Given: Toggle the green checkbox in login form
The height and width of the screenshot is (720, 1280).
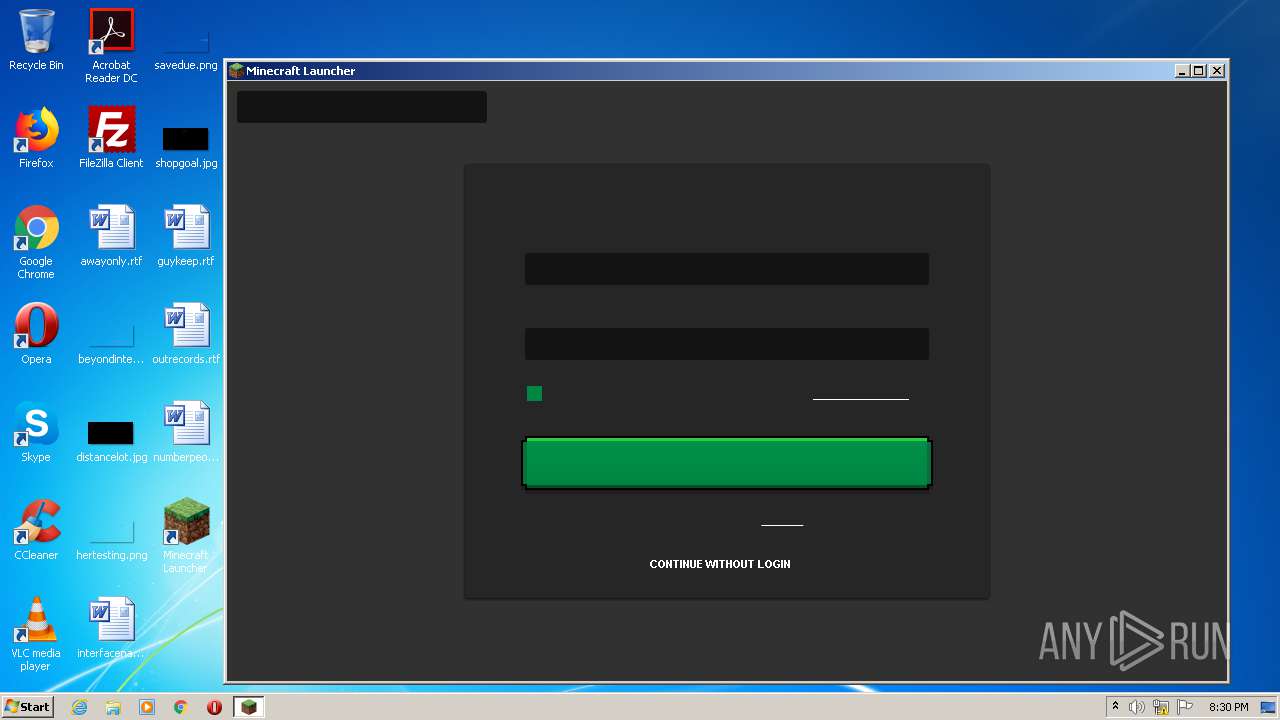Looking at the screenshot, I should click(x=534, y=394).
